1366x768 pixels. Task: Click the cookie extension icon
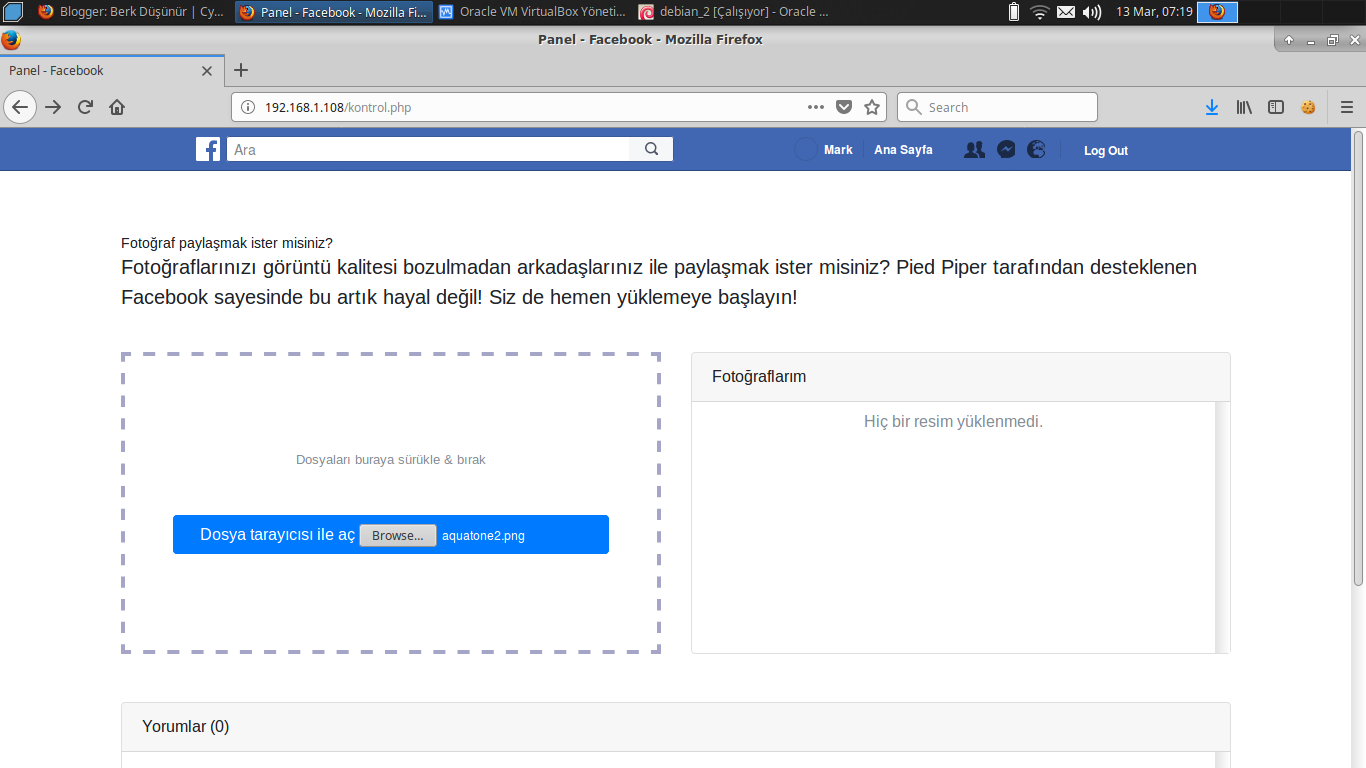pyautogui.click(x=1308, y=107)
